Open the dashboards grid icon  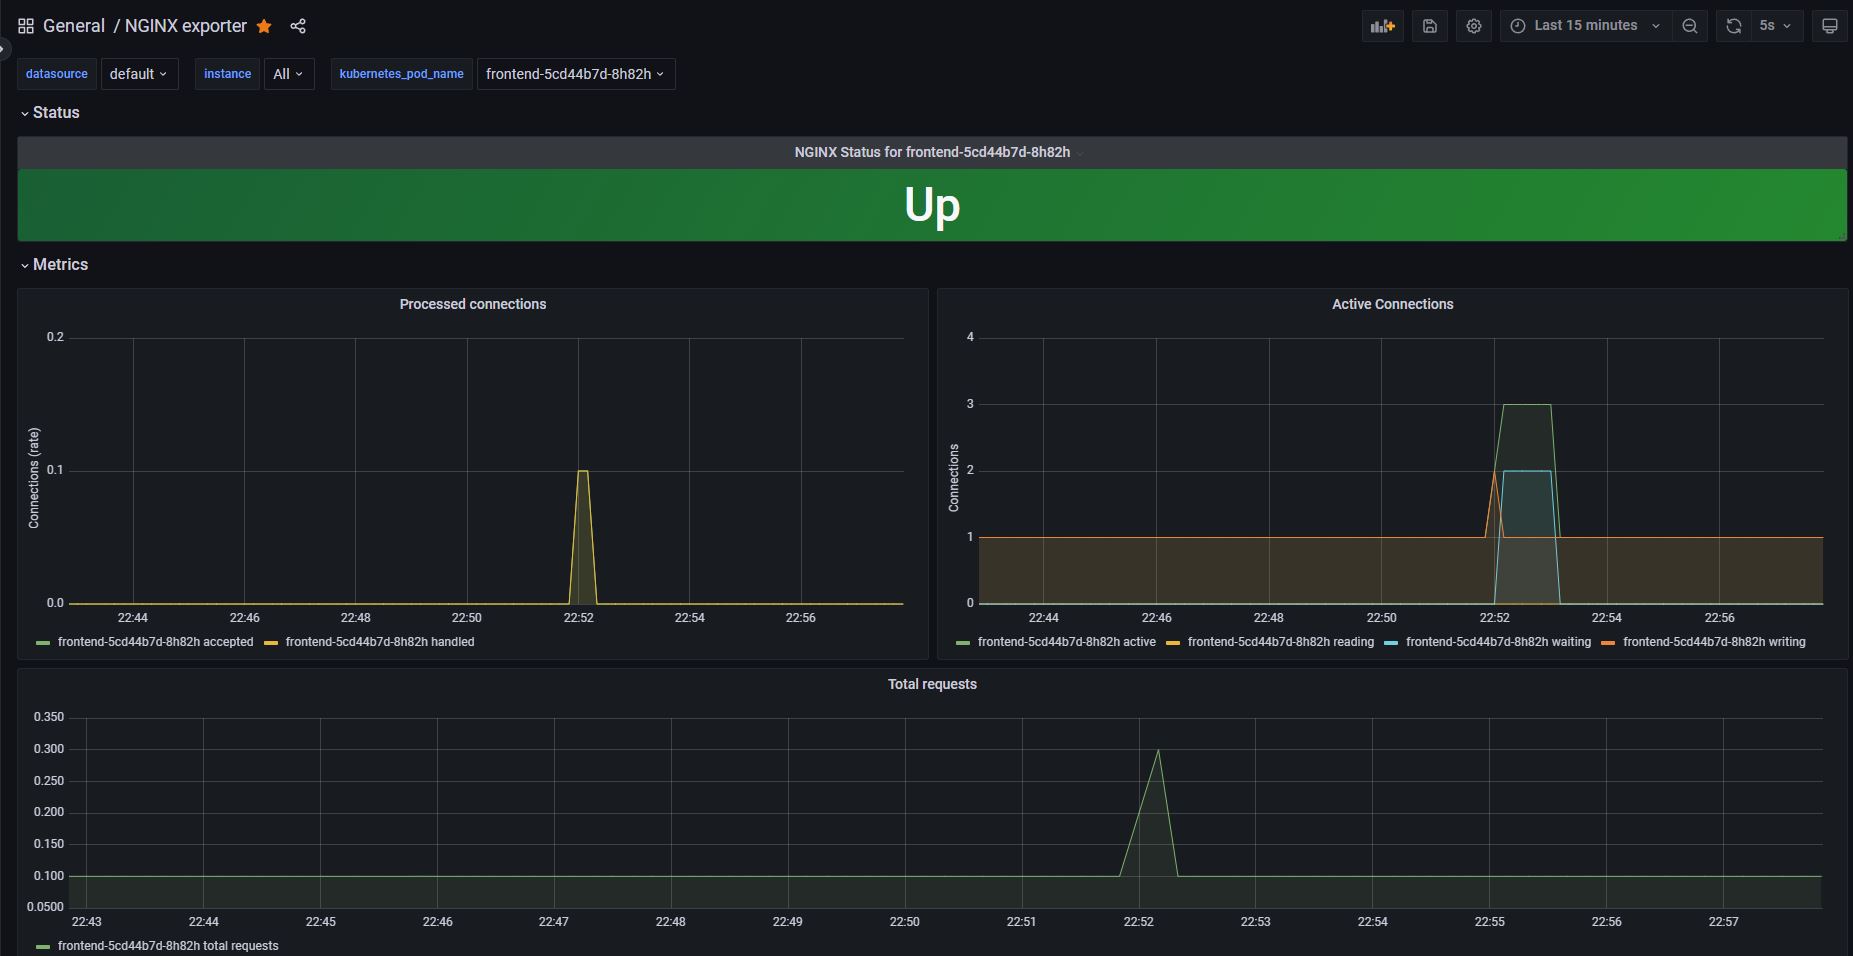(26, 26)
